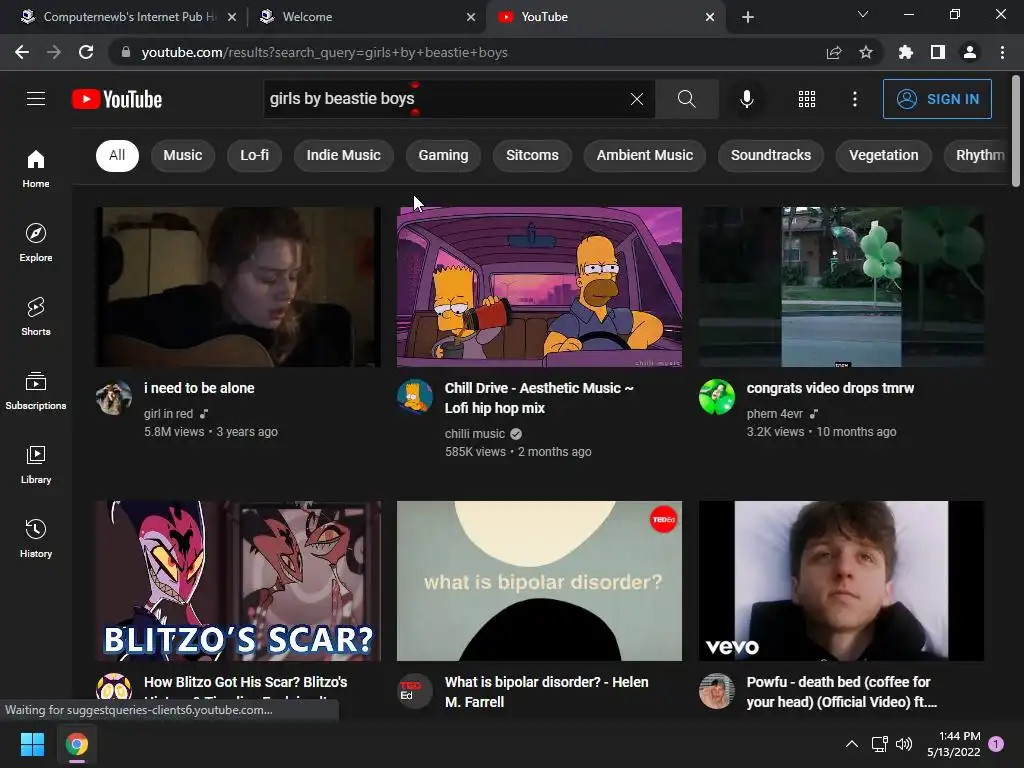Show hidden system tray icons
The image size is (1024, 768).
point(852,744)
